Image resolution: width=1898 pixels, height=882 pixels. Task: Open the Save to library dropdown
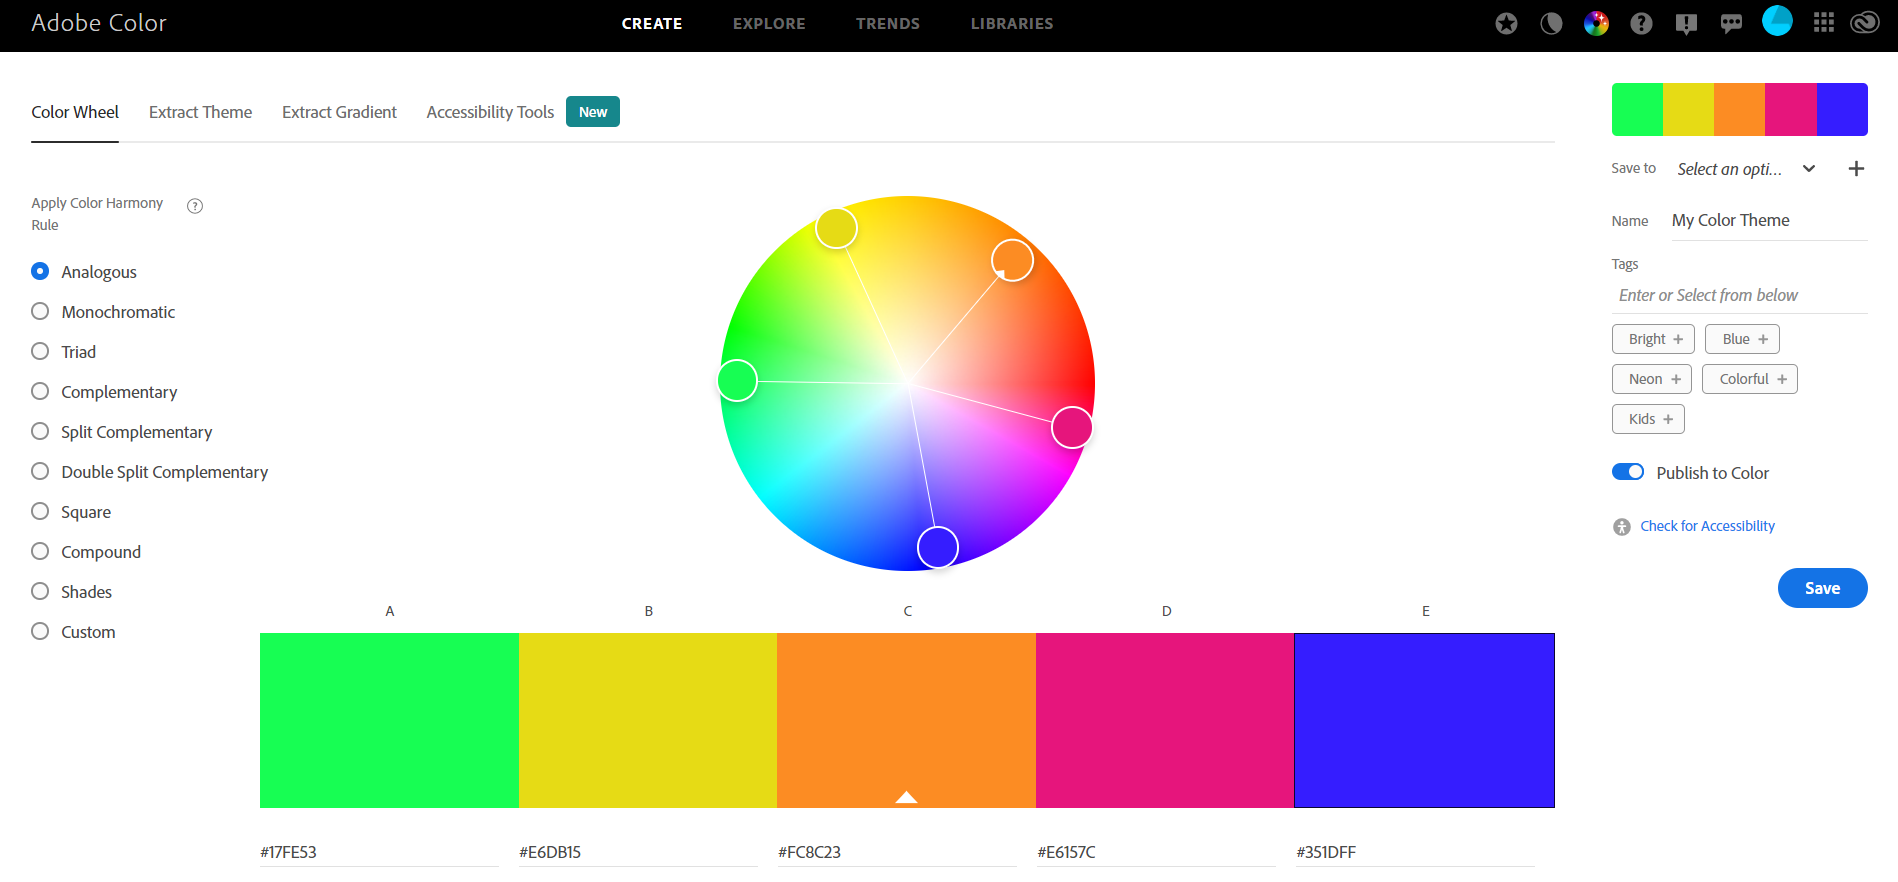(x=1746, y=169)
